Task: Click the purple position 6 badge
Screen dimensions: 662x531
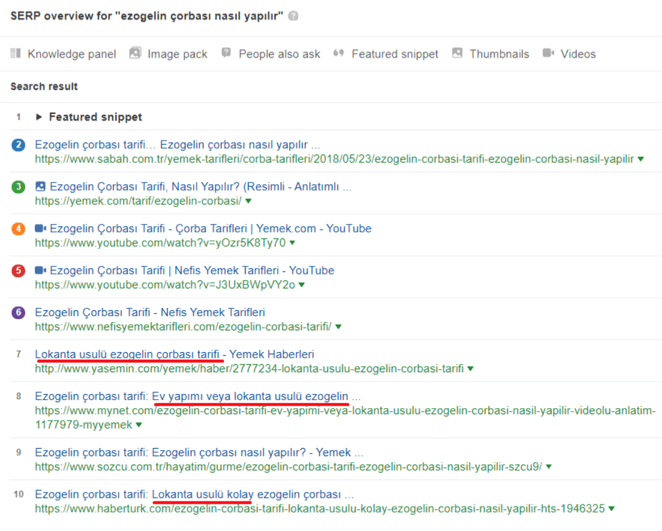Action: tap(18, 313)
